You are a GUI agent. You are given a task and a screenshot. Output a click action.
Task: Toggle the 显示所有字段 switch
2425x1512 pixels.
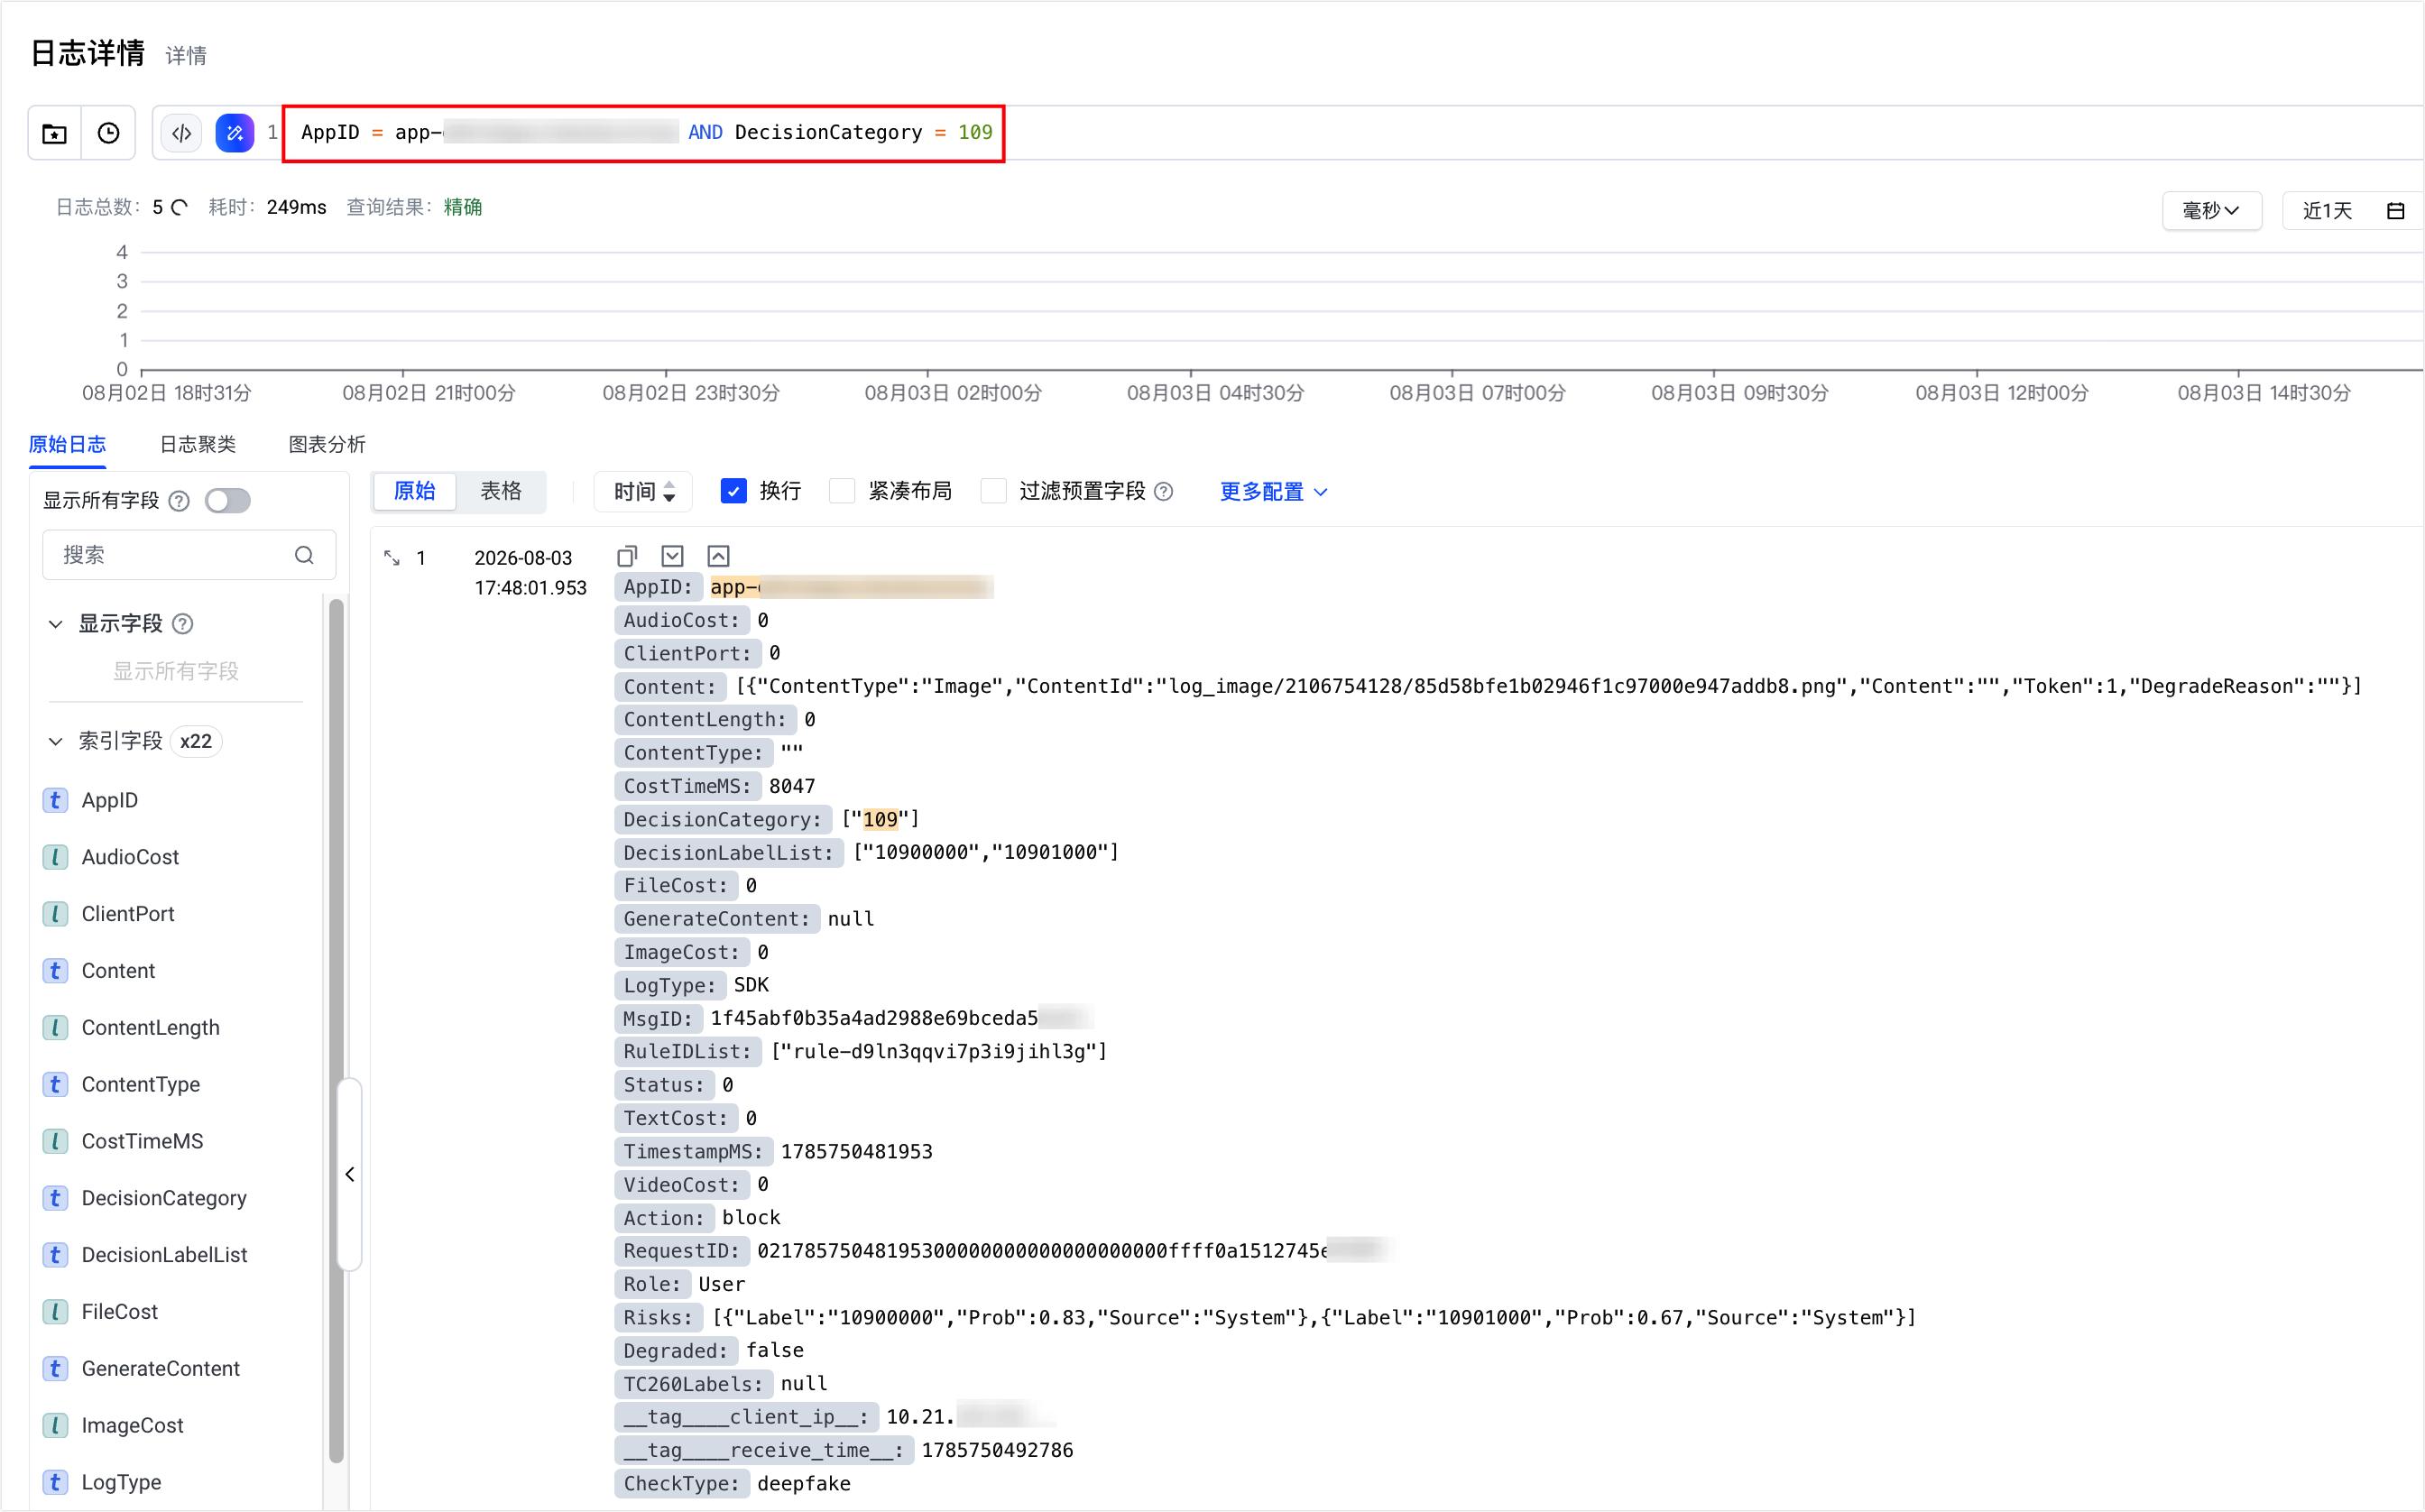(x=228, y=500)
